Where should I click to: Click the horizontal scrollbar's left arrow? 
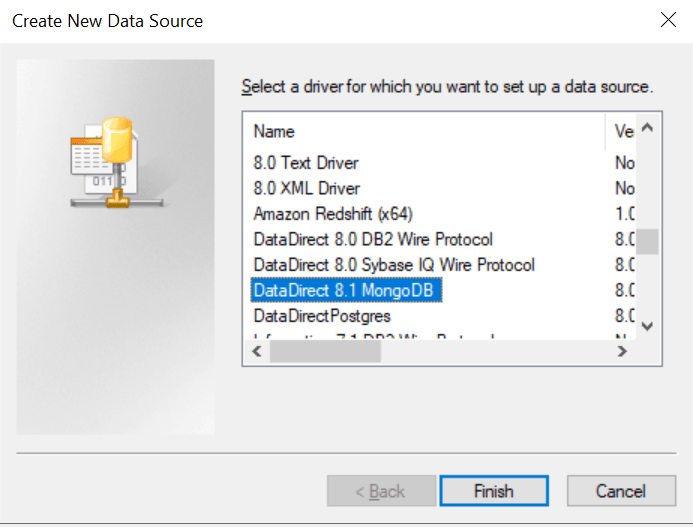click(254, 352)
